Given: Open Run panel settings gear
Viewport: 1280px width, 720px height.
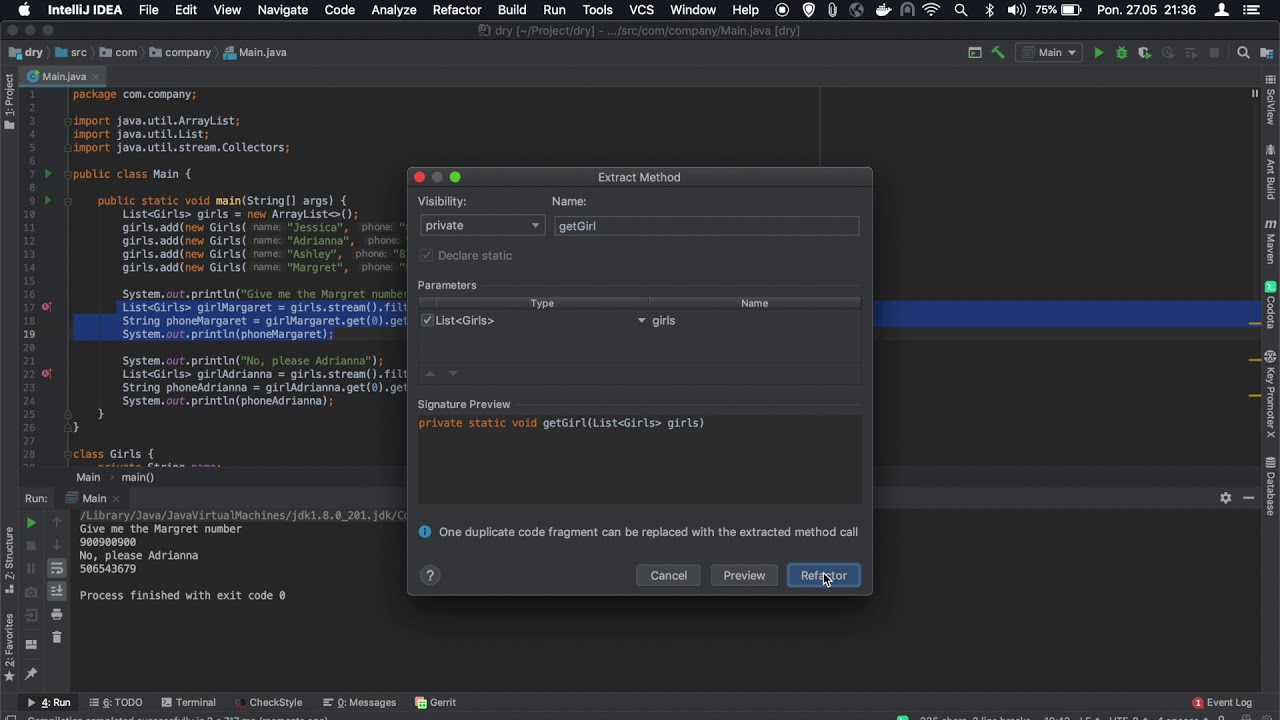Looking at the screenshot, I should pos(1225,498).
